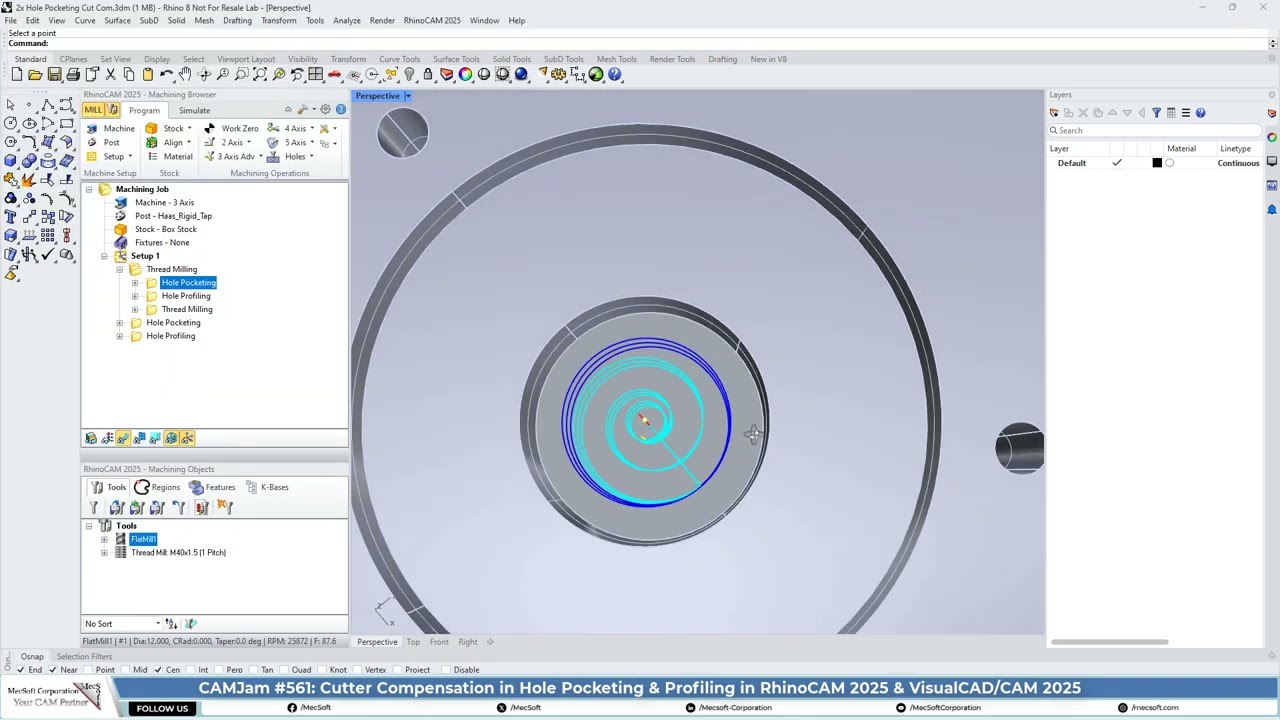Open the Analyze menu

tap(347, 20)
